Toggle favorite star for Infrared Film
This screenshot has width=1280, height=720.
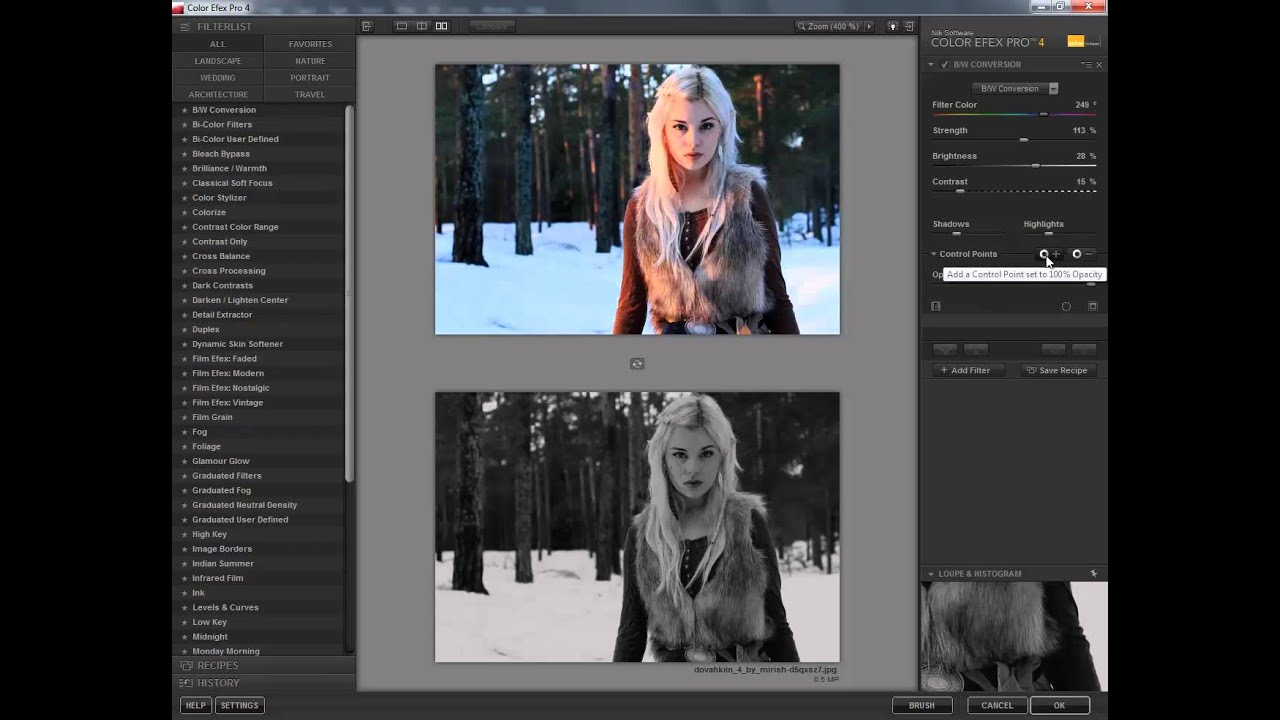click(x=184, y=578)
